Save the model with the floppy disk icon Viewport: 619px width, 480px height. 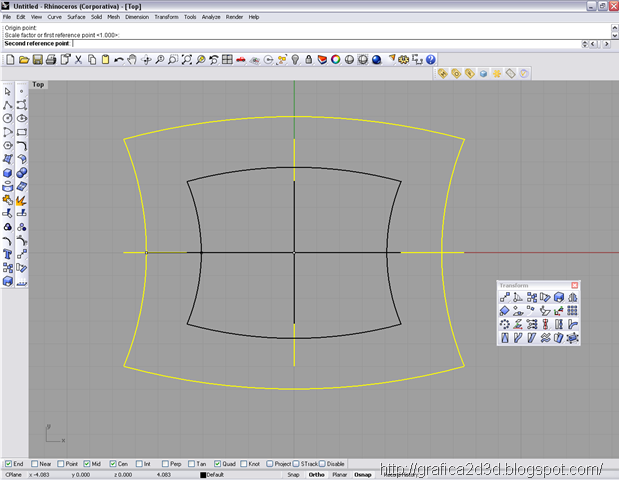coord(38,60)
